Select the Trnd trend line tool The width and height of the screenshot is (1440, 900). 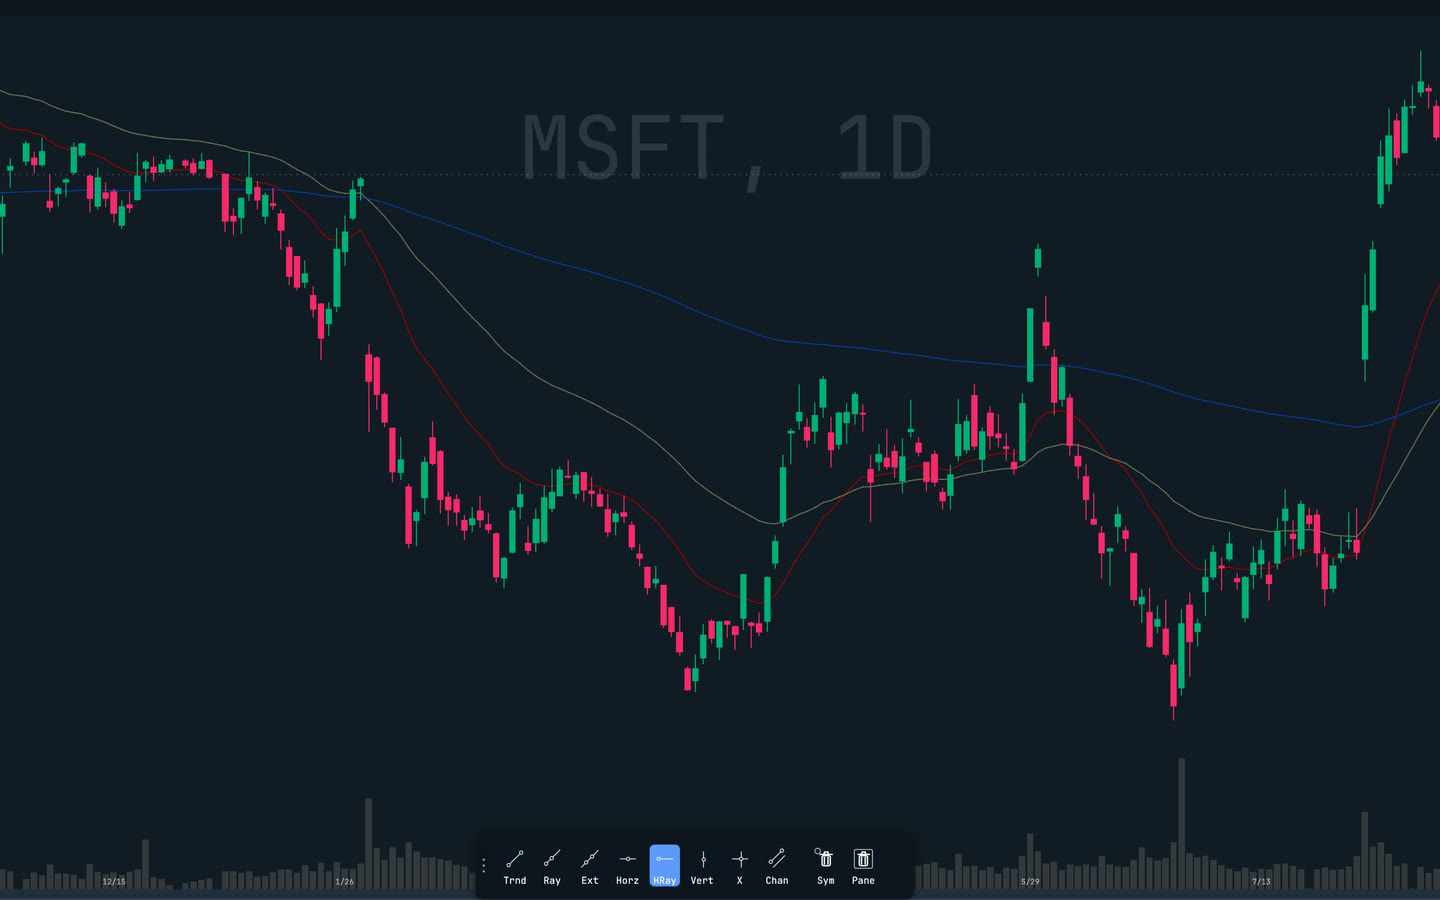(514, 866)
